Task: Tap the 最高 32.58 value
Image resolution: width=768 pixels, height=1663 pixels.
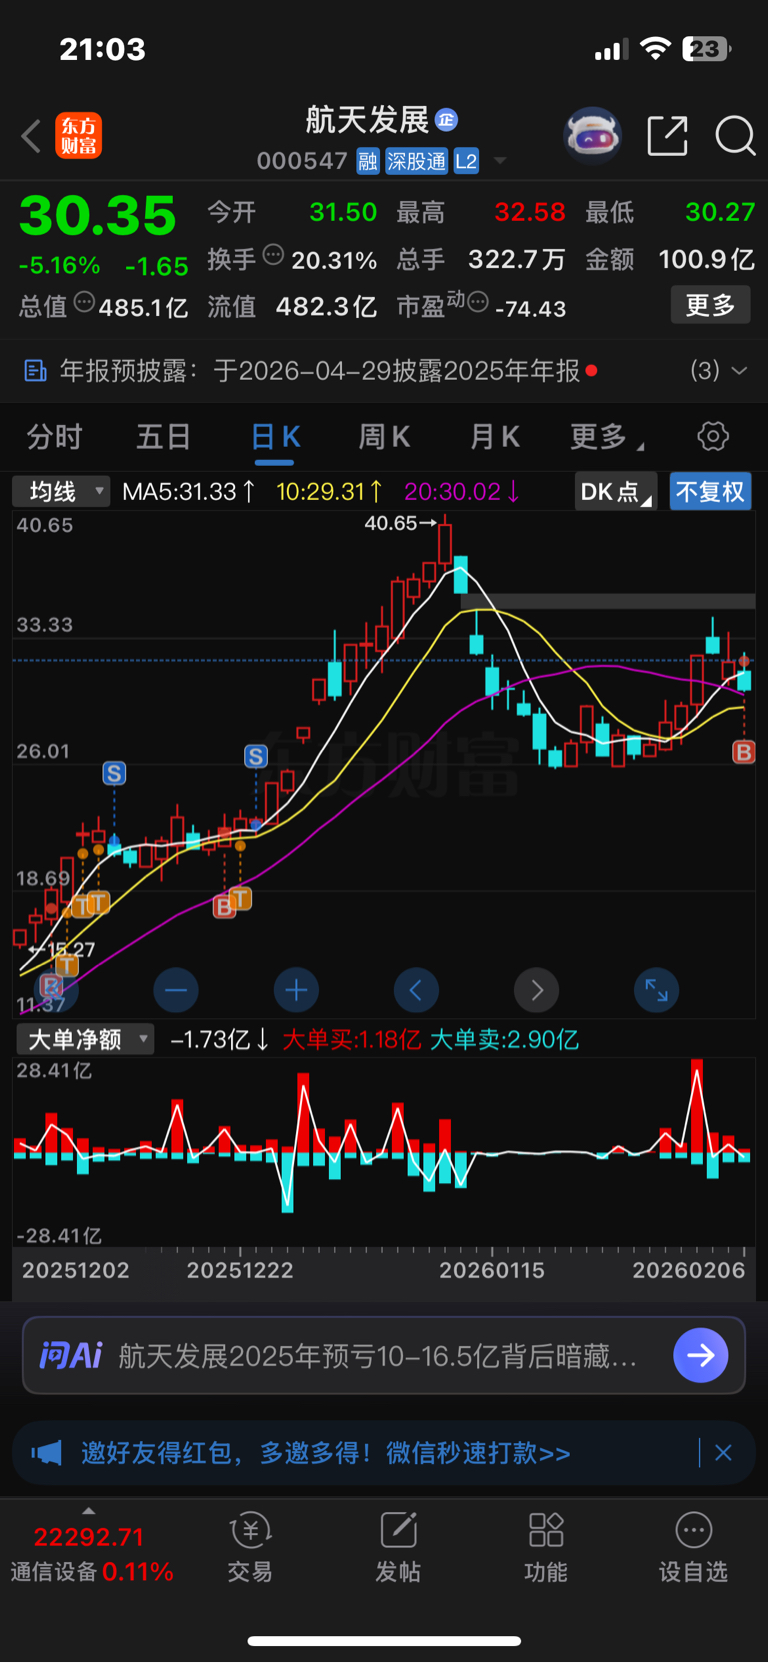Action: [x=530, y=212]
